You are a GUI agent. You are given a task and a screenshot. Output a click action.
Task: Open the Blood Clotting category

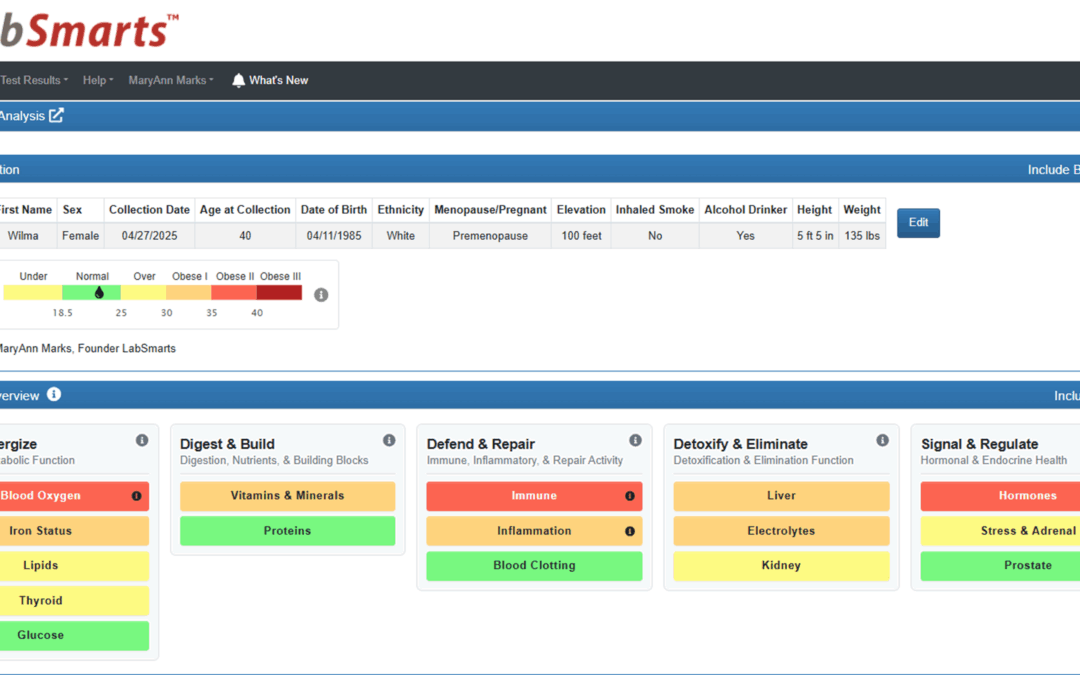tap(534, 565)
